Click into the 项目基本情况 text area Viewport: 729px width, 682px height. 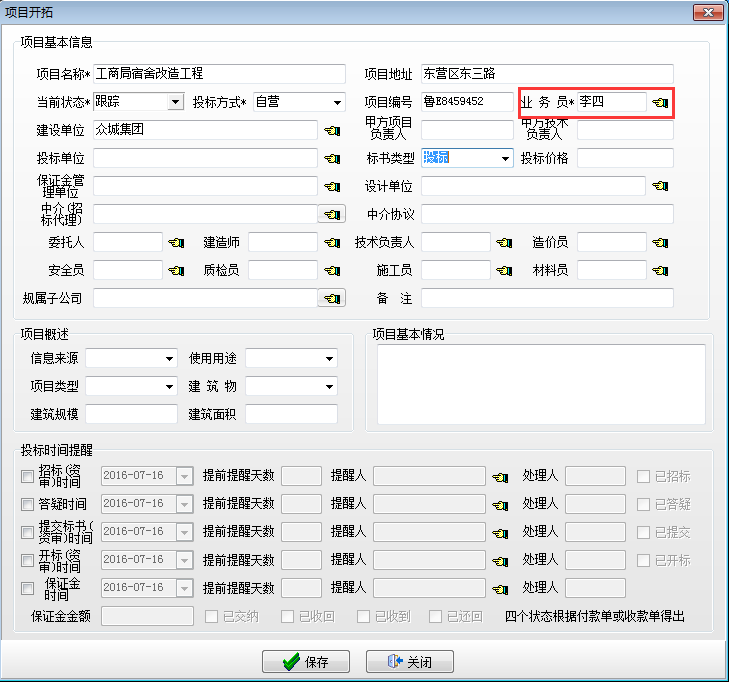(540, 384)
